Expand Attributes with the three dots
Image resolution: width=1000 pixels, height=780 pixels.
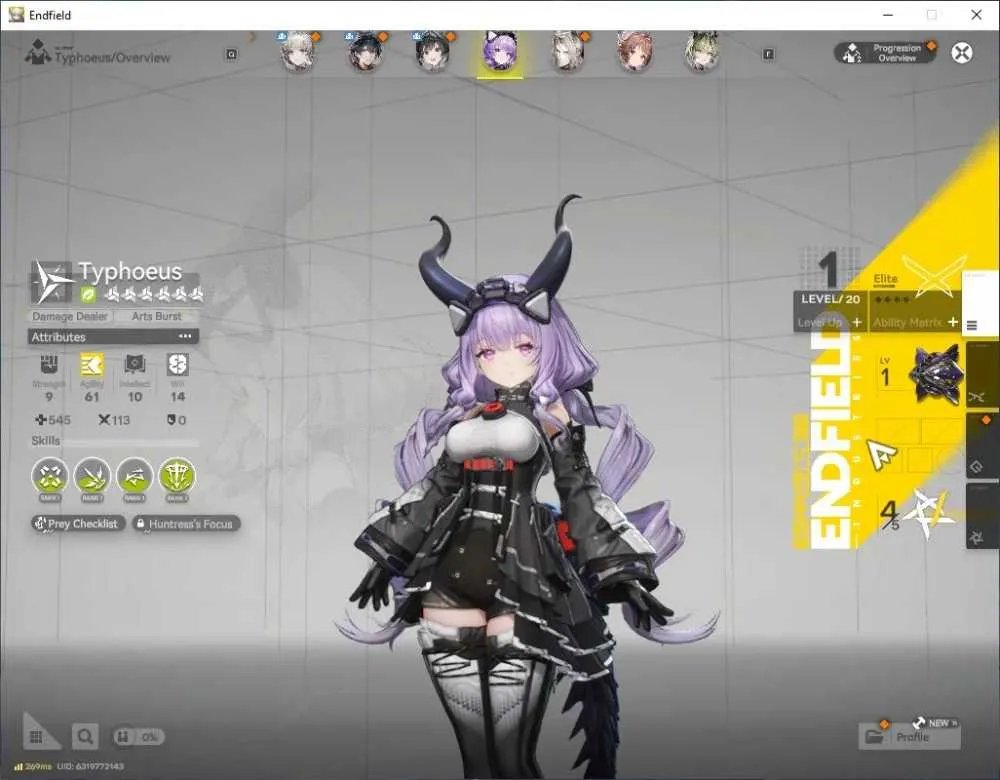pyautogui.click(x=185, y=336)
